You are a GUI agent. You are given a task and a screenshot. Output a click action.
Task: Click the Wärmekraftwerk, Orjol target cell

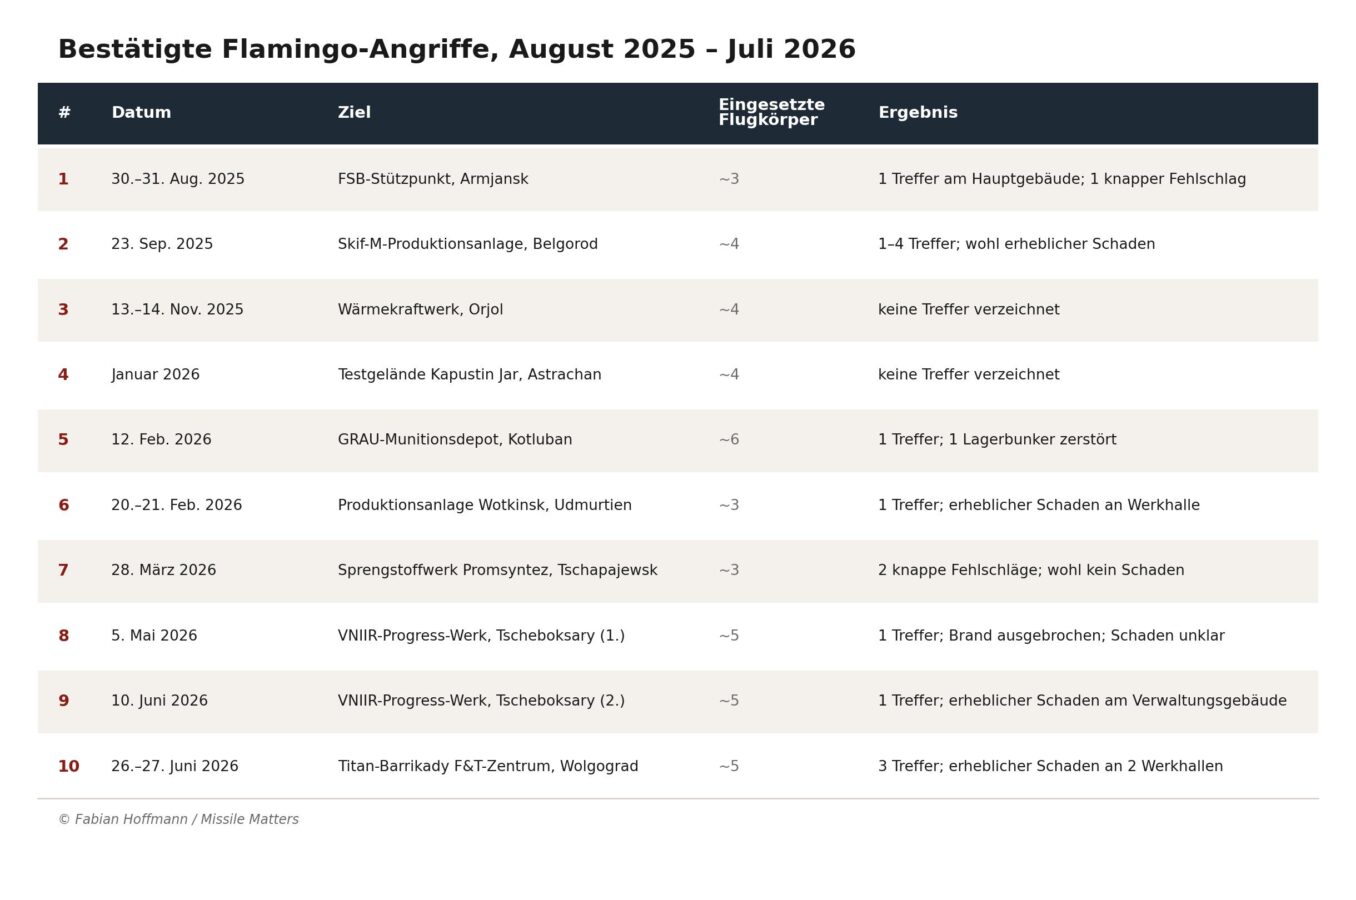[x=420, y=310]
